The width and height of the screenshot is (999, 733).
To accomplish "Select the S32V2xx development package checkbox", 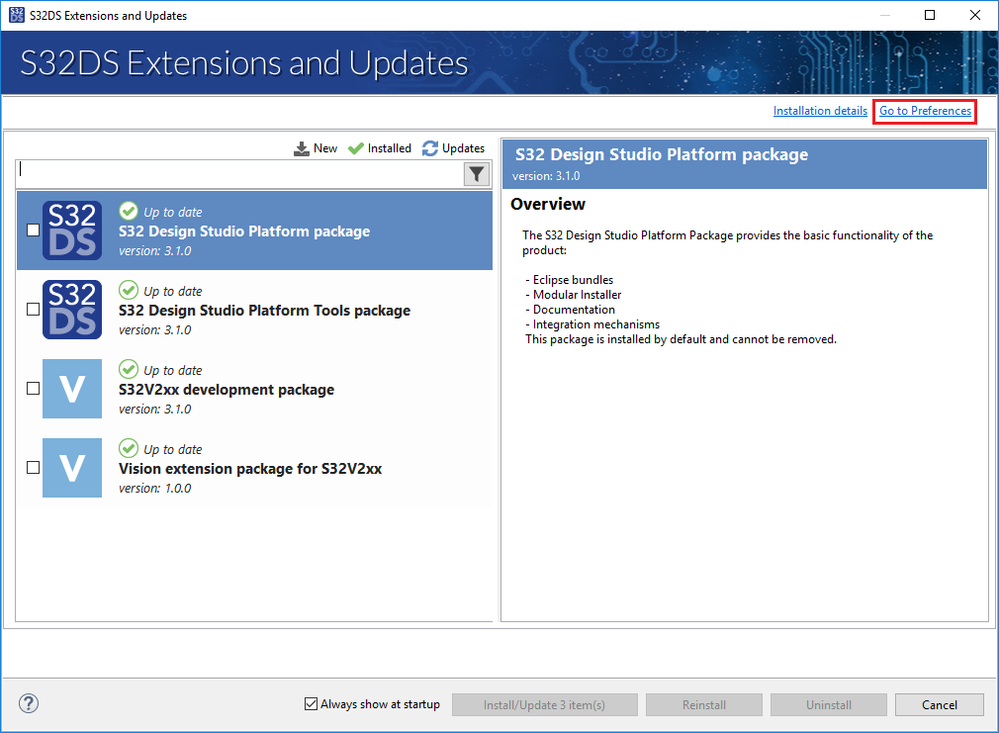I will pos(33,388).
